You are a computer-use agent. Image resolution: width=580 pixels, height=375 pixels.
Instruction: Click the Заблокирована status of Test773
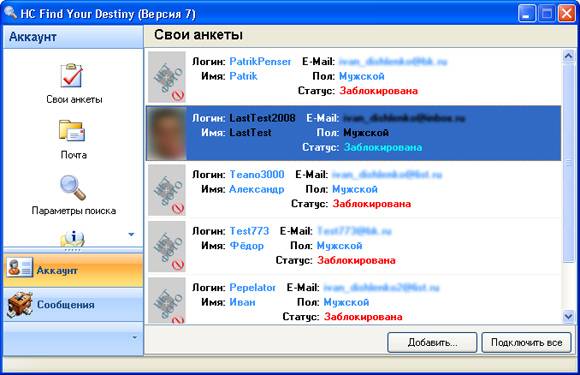[x=356, y=260]
